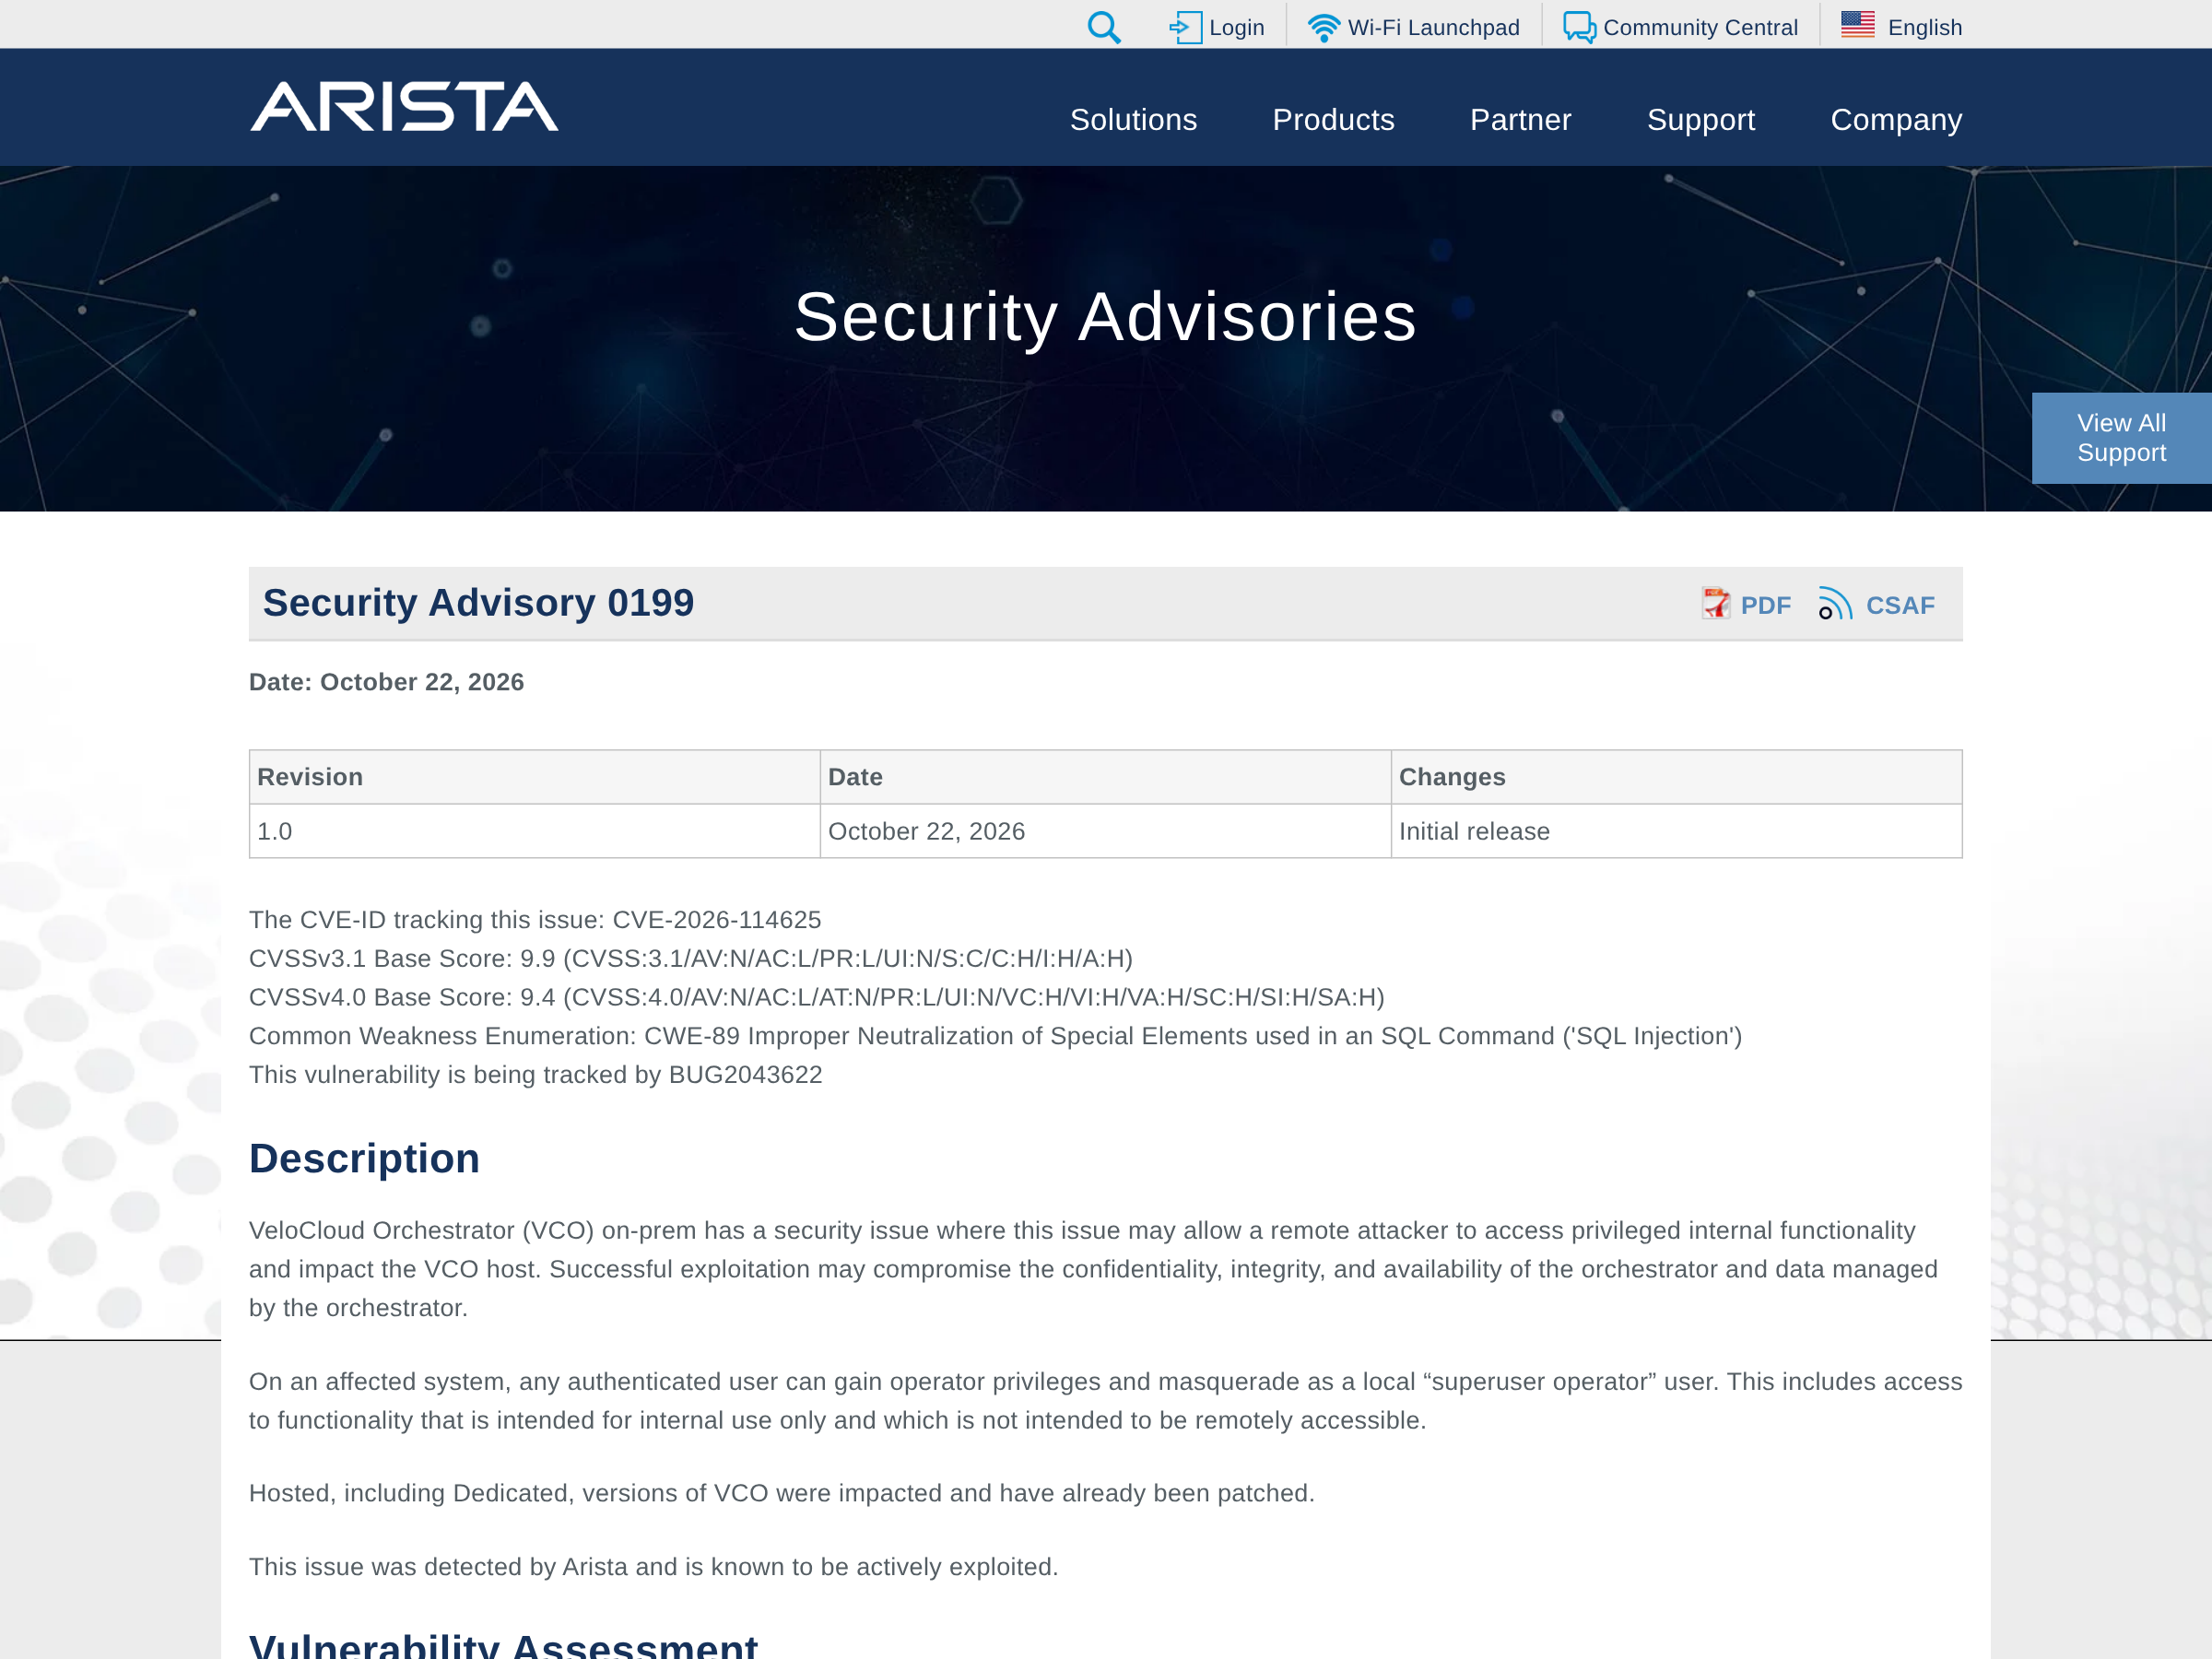Click the CWE-89 weakness enumeration line
The height and width of the screenshot is (1659, 2212).
995,1036
